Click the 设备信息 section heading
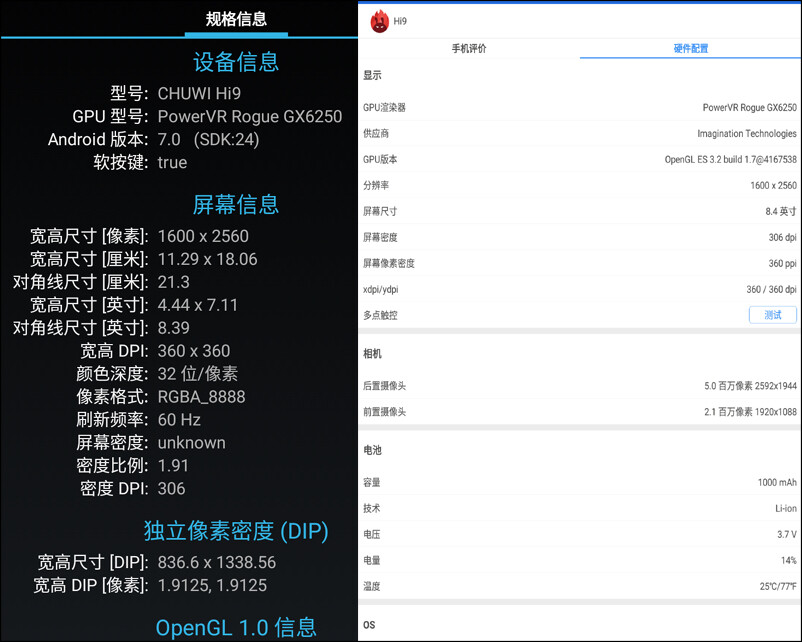 click(236, 62)
